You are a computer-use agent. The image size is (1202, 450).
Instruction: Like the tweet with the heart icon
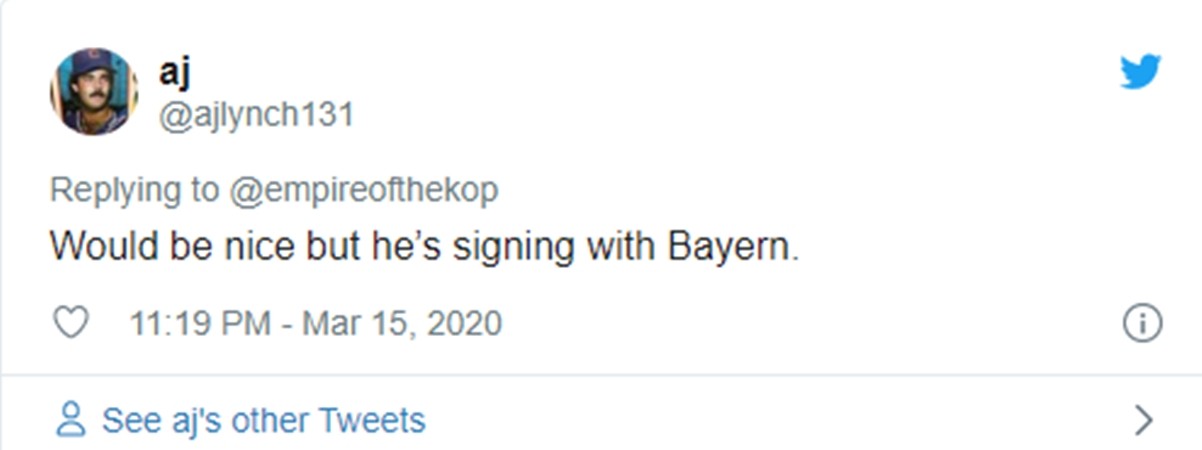coord(70,323)
